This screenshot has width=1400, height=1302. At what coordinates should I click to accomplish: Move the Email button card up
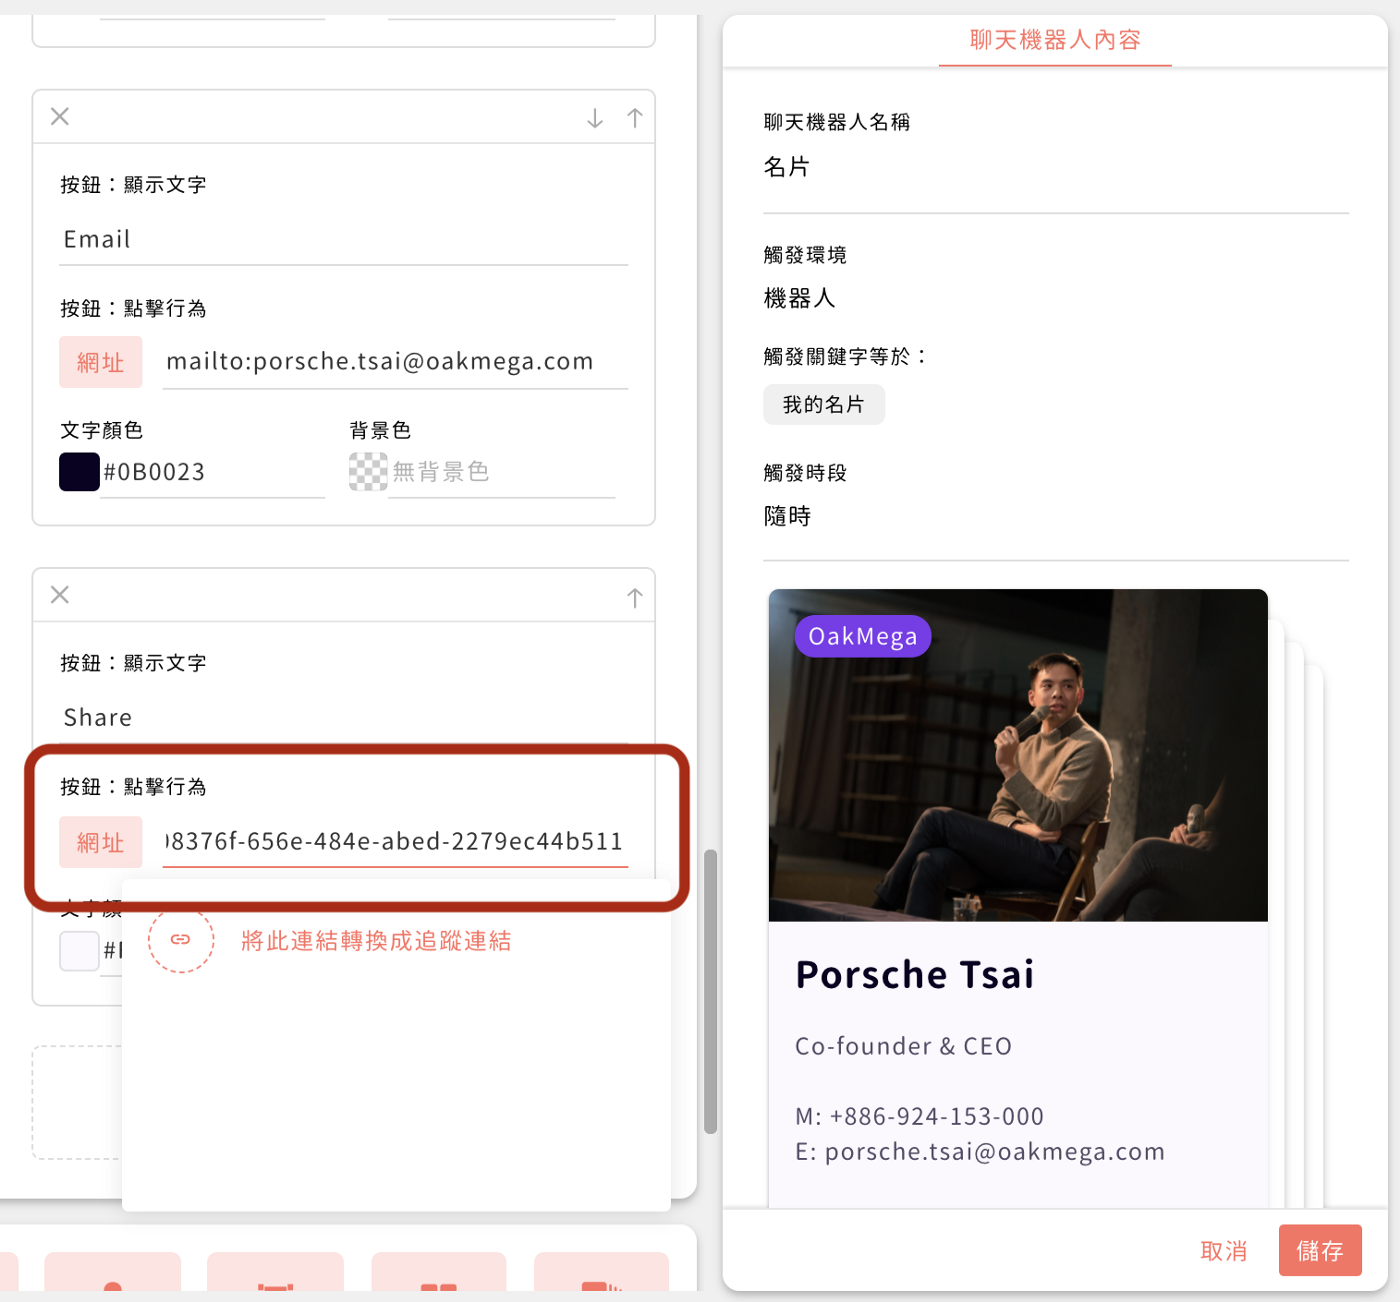[635, 118]
